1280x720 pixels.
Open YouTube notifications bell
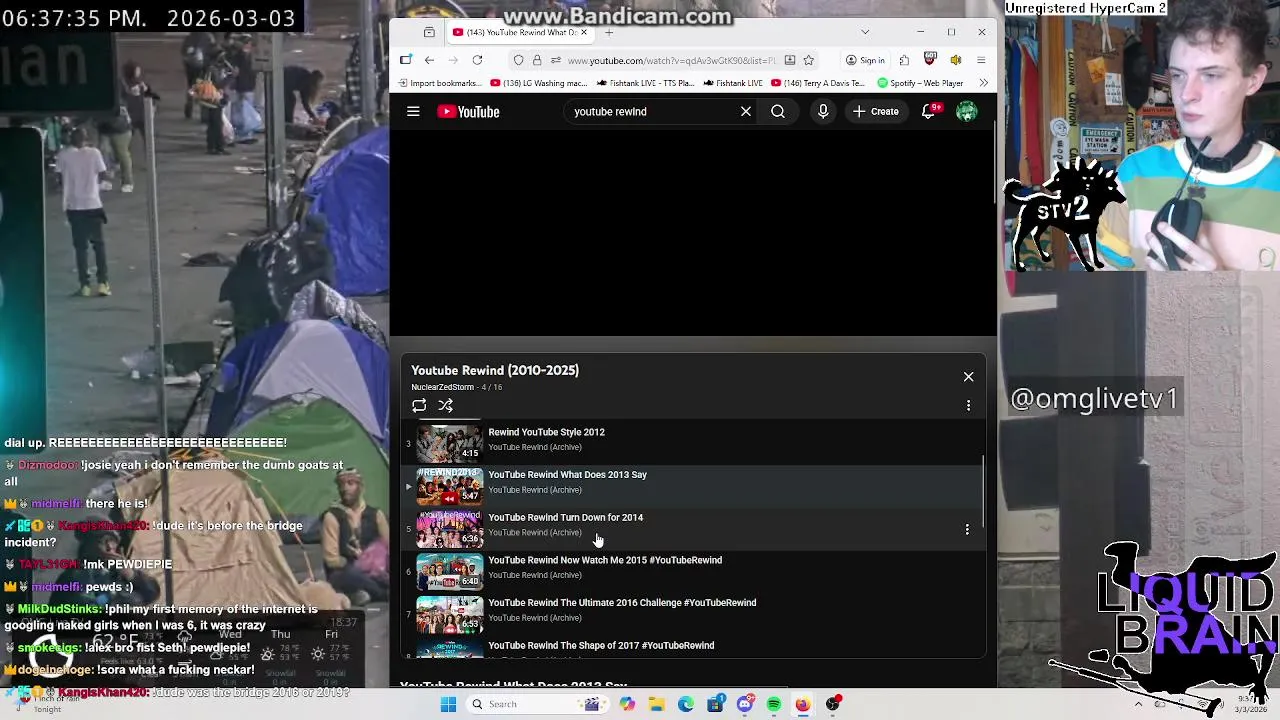929,111
